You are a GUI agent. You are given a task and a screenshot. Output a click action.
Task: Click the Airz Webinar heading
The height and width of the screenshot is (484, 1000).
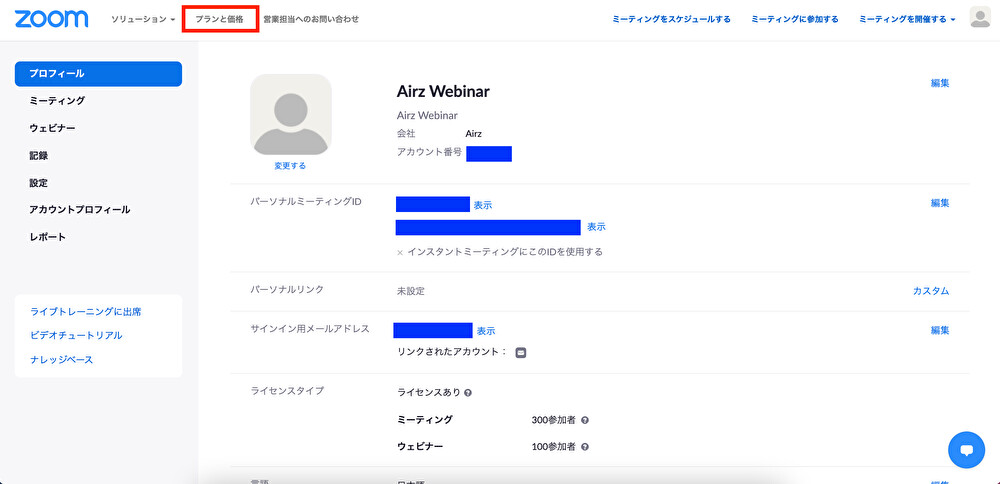(x=443, y=92)
